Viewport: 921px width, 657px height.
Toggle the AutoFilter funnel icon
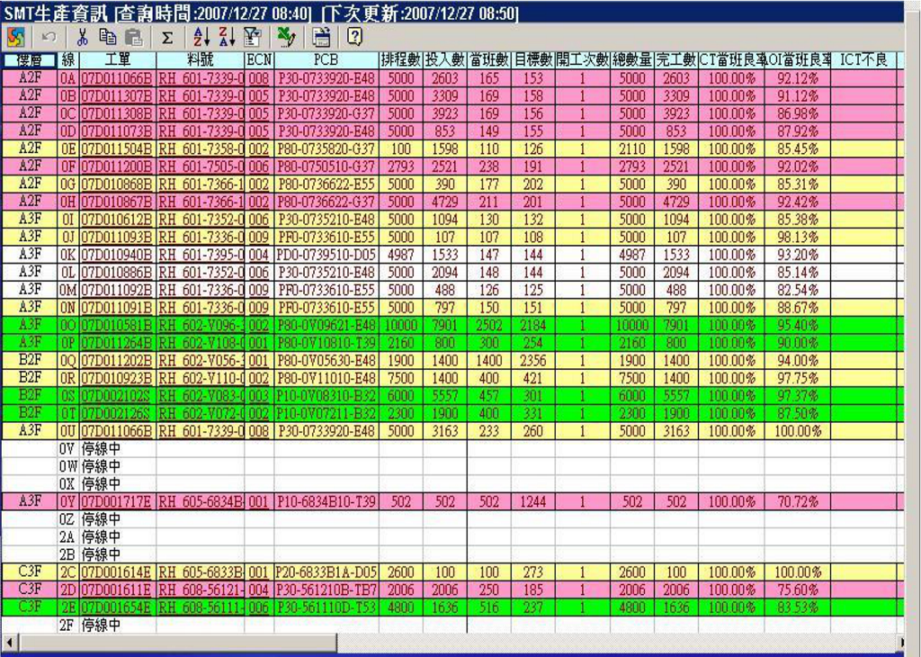coord(251,37)
